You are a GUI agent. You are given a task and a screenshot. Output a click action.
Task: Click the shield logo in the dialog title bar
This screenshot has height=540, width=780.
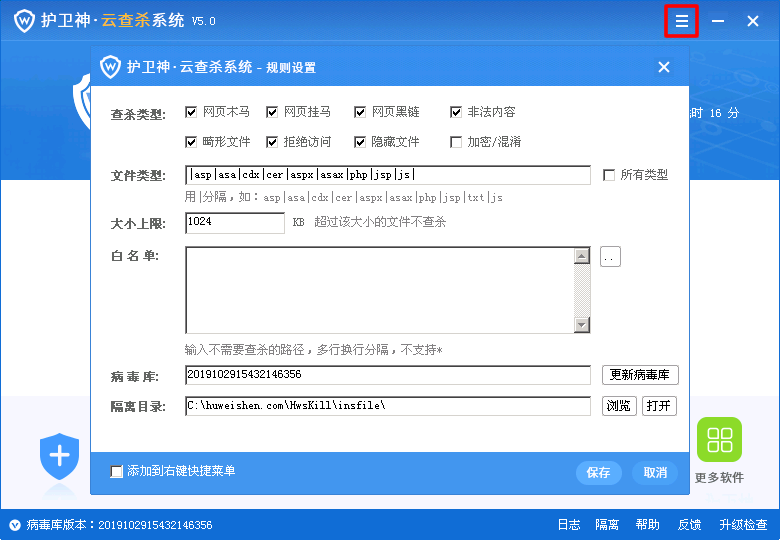(110, 67)
